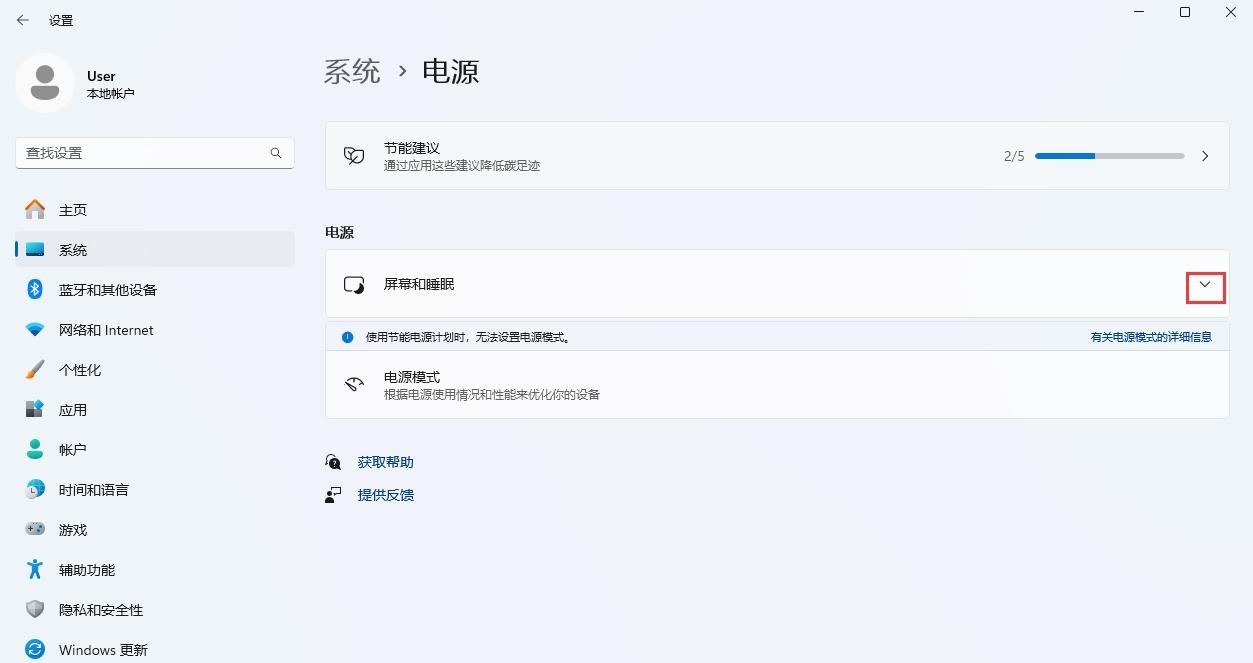Expand the 屏幕和睡眠 section

(x=1205, y=284)
